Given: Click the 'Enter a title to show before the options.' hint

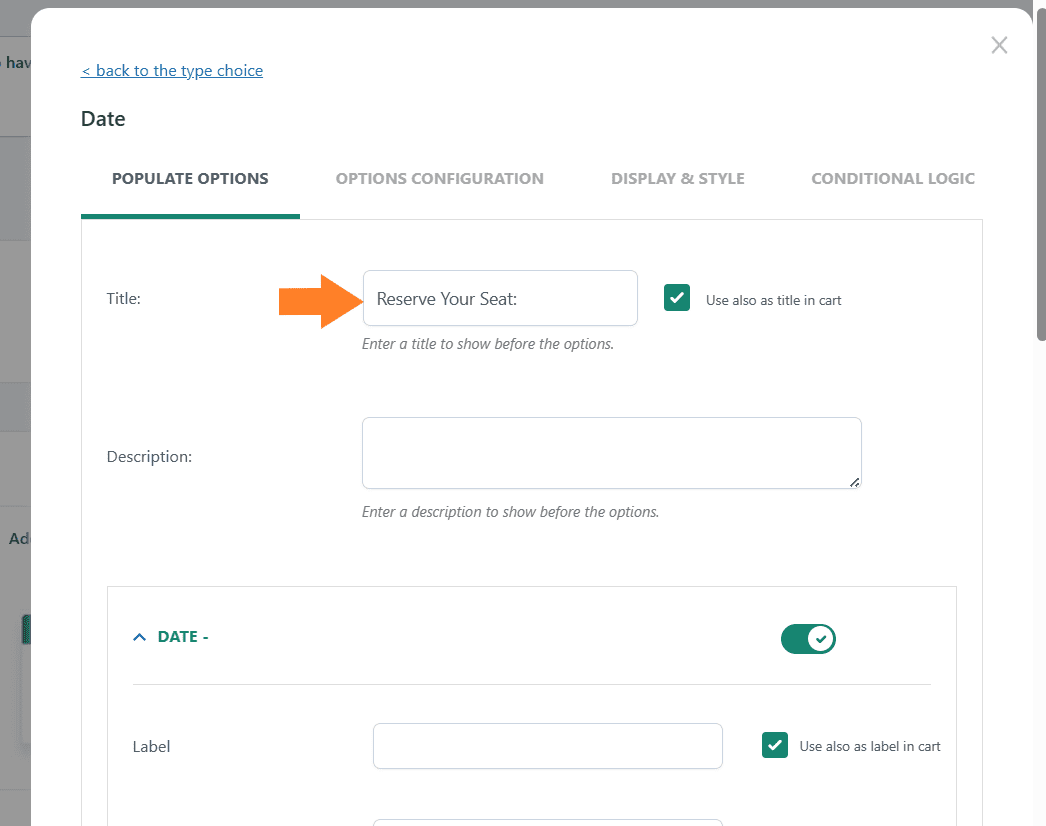Looking at the screenshot, I should 488,344.
